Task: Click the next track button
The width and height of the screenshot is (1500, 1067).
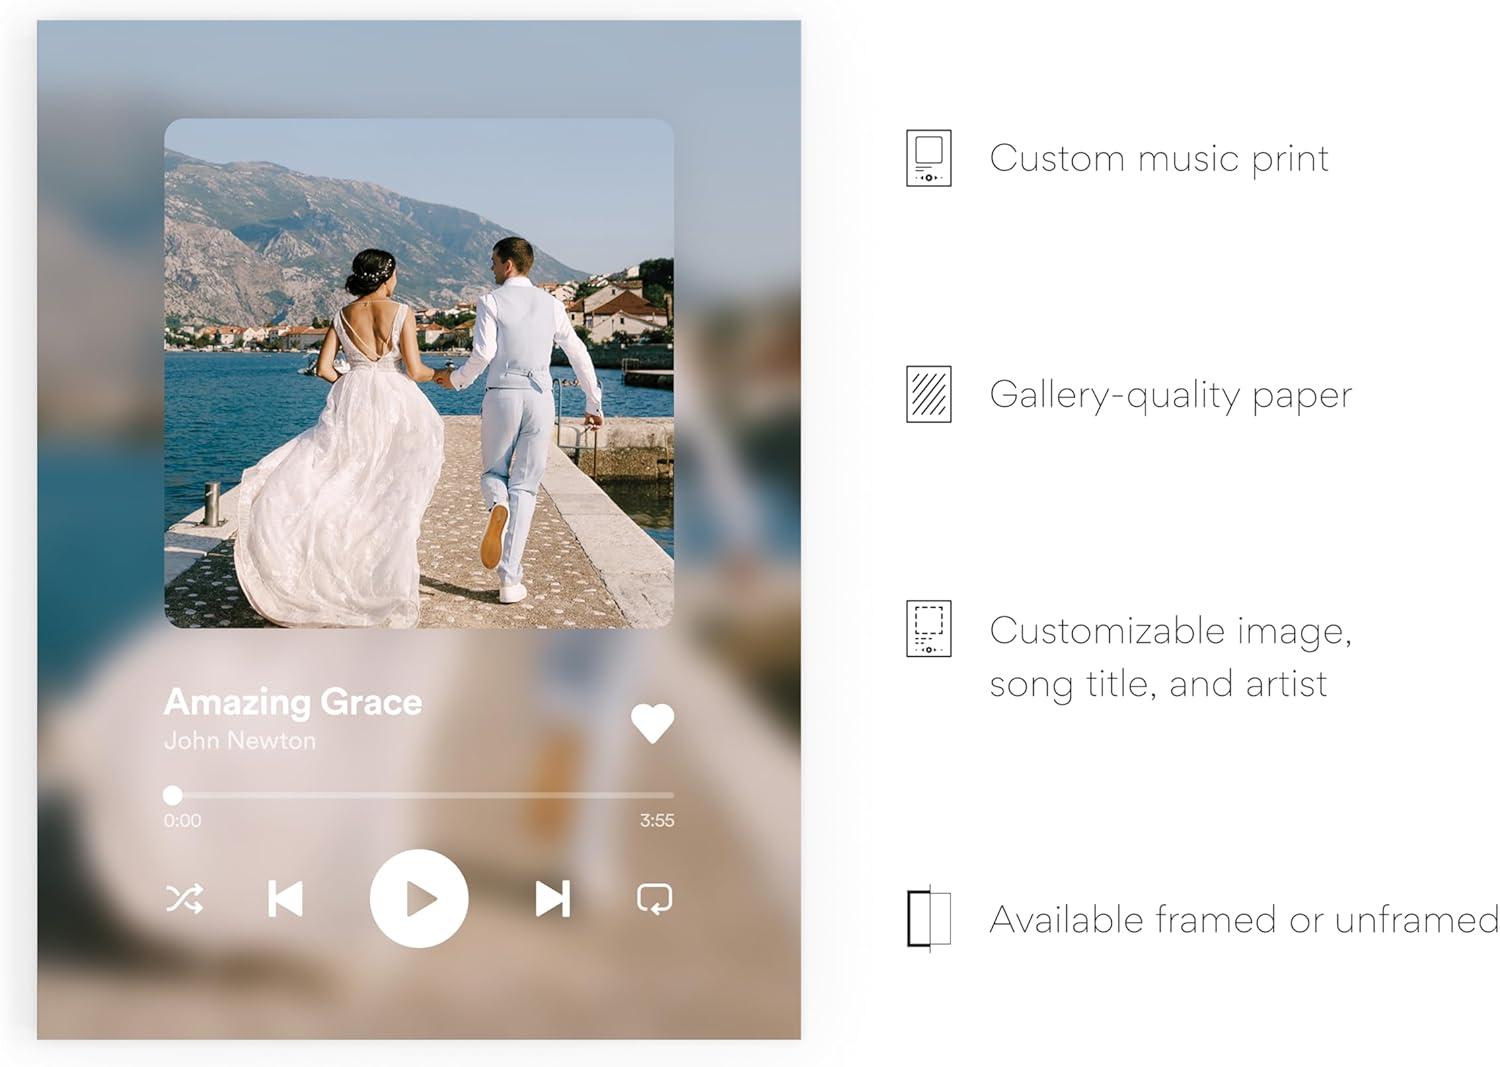Action: [553, 899]
